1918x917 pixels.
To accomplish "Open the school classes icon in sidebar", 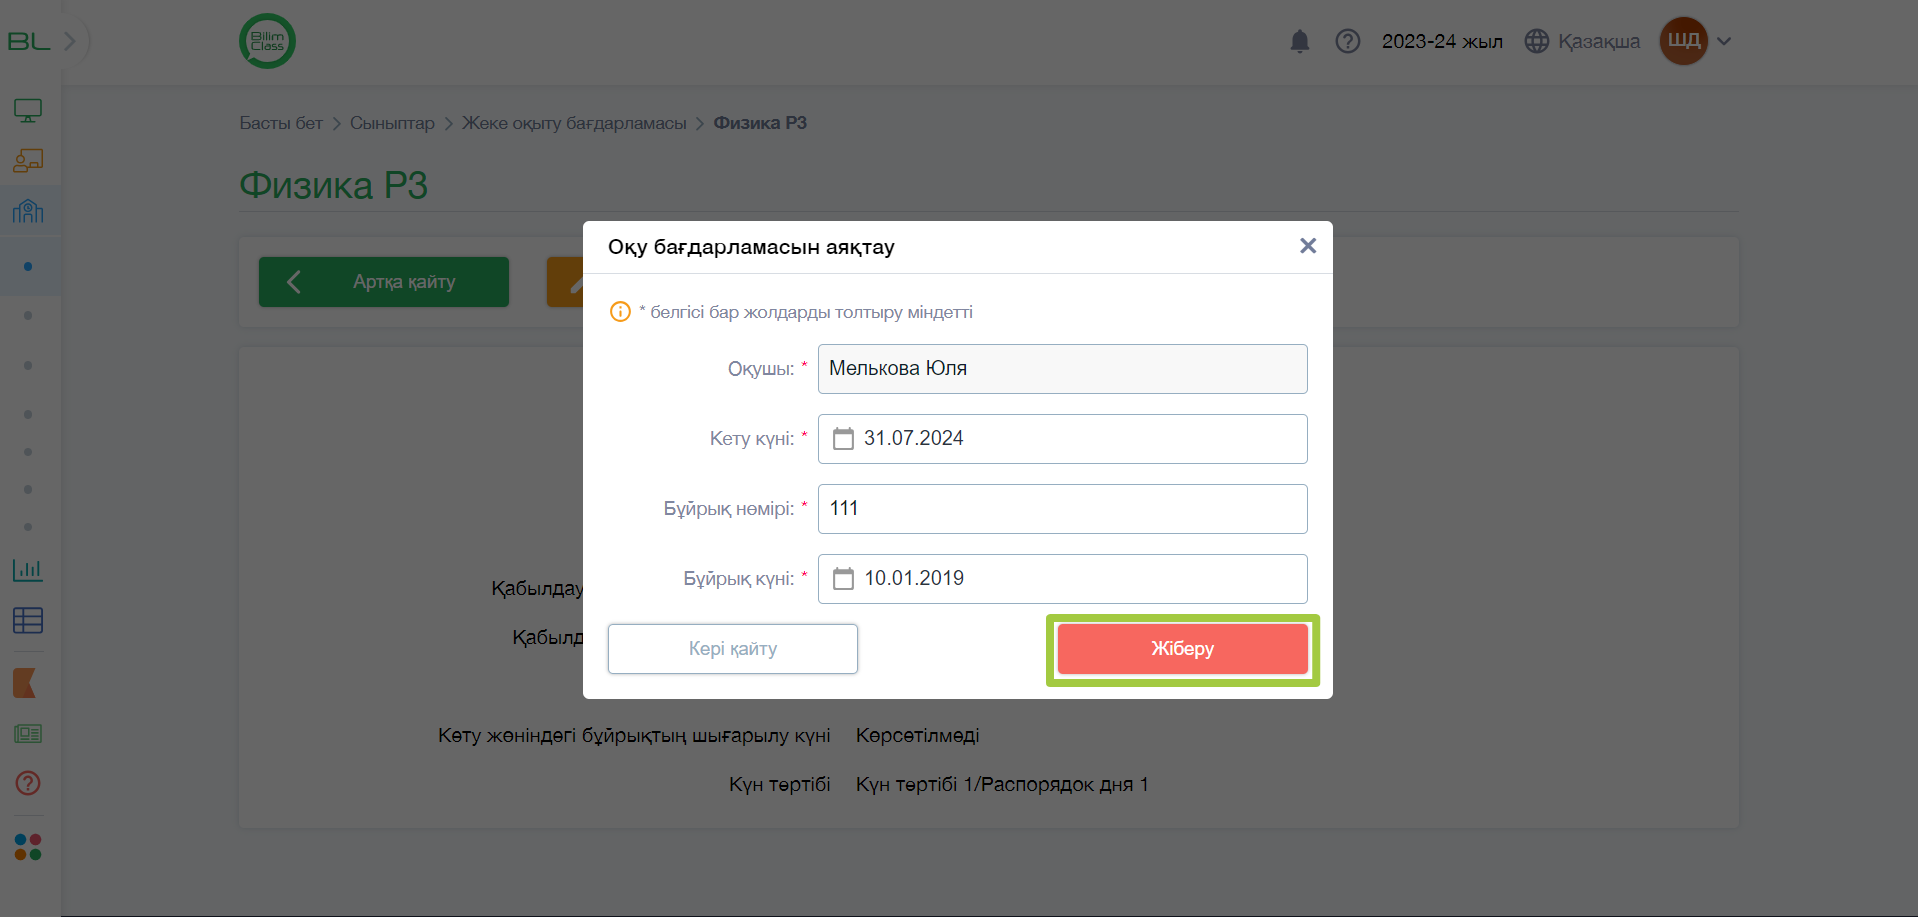I will pyautogui.click(x=28, y=211).
